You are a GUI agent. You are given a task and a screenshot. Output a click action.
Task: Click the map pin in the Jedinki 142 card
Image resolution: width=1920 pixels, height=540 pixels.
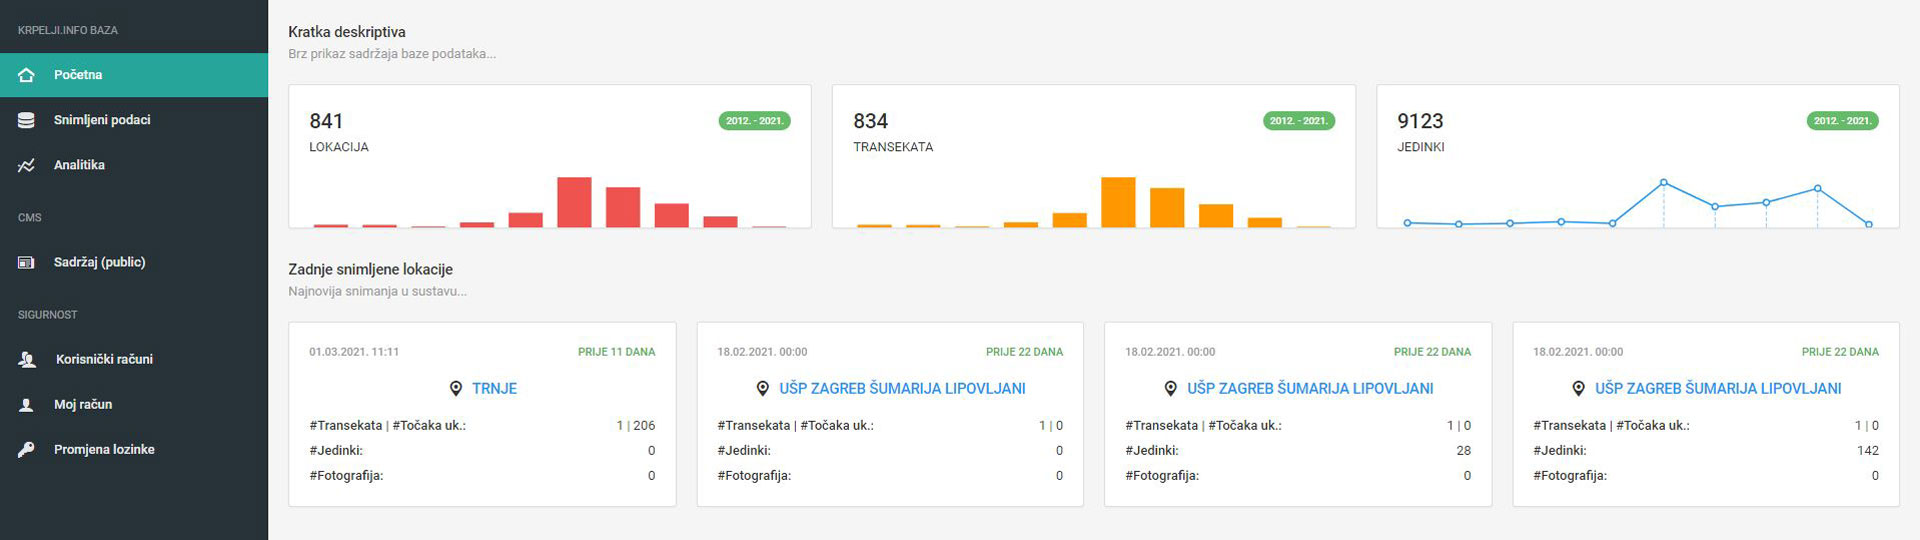tap(1578, 388)
